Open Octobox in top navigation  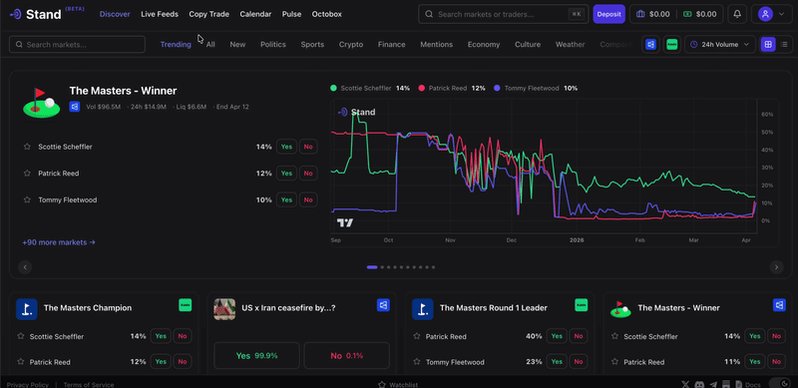(x=327, y=14)
